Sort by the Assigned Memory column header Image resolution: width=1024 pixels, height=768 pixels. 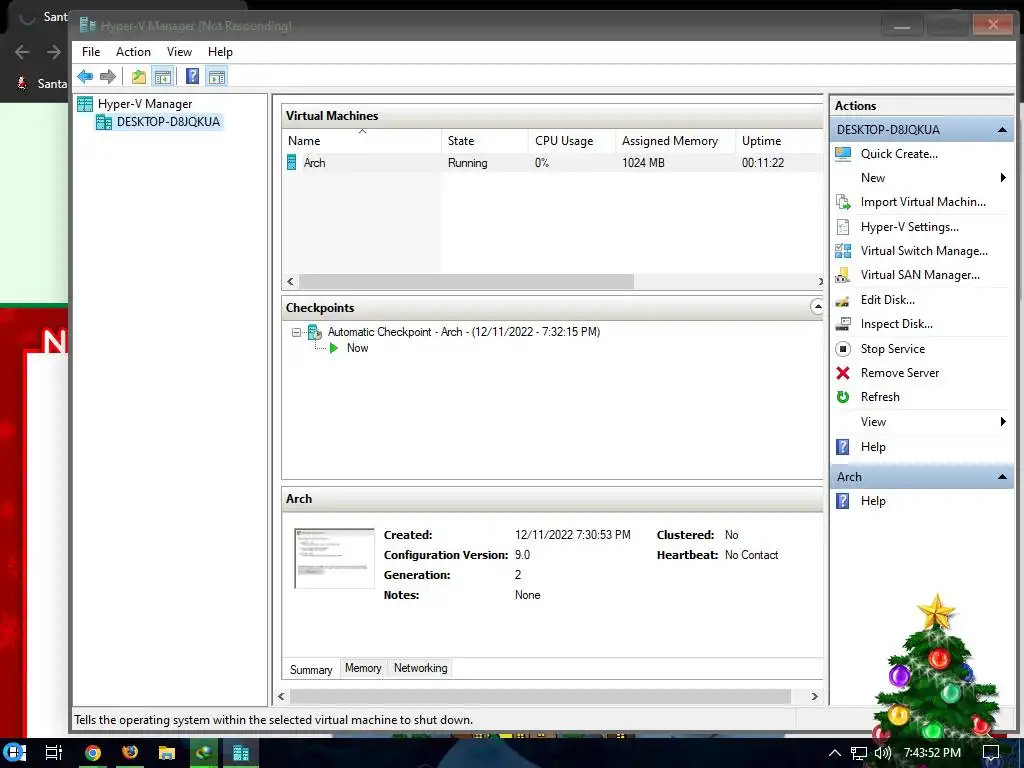point(676,141)
